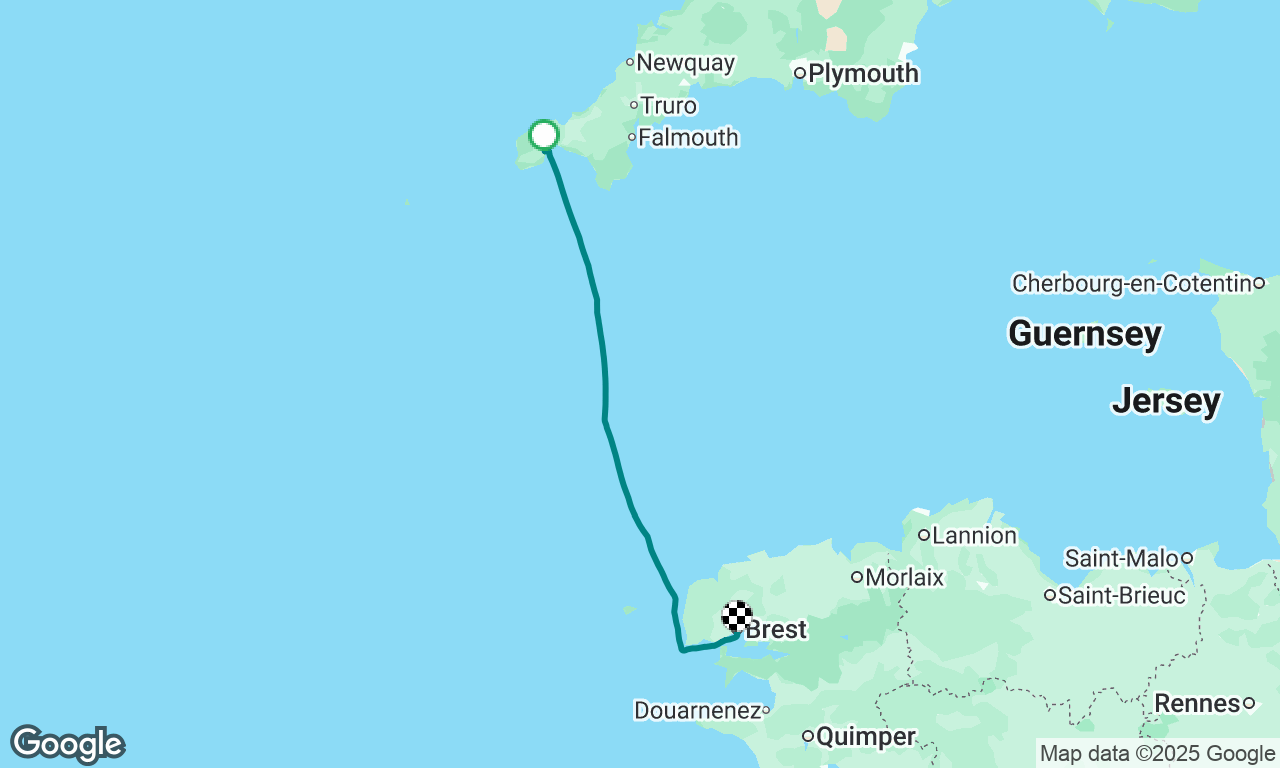Viewport: 1280px width, 768px height.
Task: Select the Brest city label
Action: click(x=777, y=630)
